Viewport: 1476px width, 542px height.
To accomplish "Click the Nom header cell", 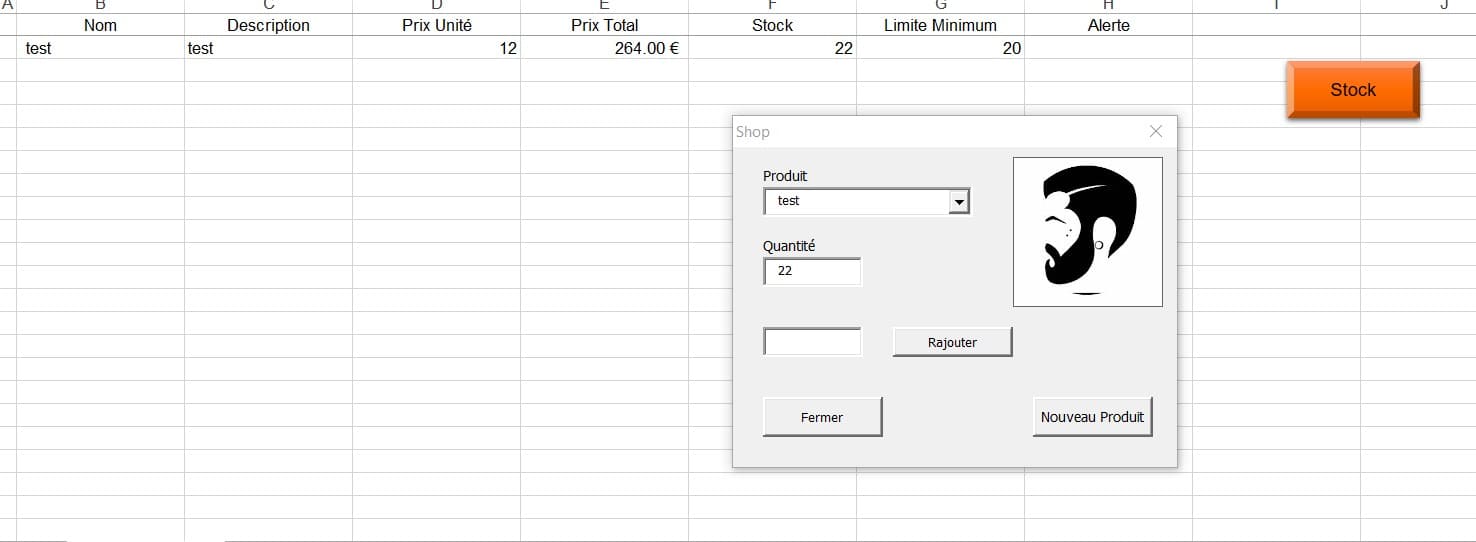I will pos(100,25).
